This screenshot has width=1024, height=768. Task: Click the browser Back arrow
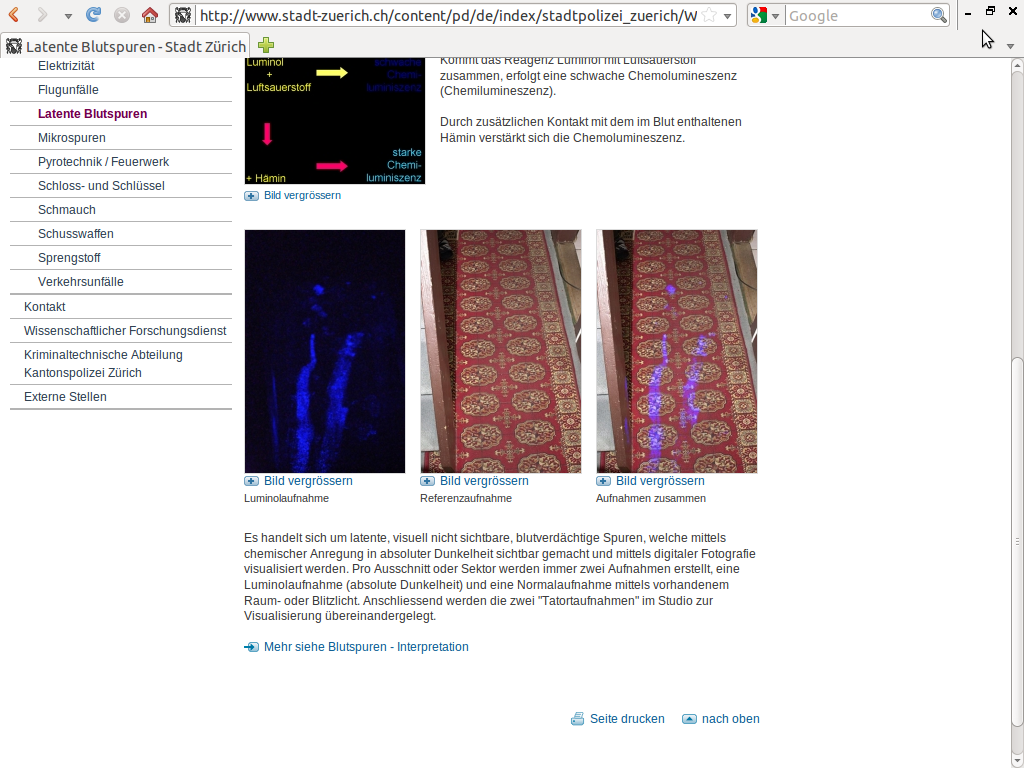pos(14,15)
